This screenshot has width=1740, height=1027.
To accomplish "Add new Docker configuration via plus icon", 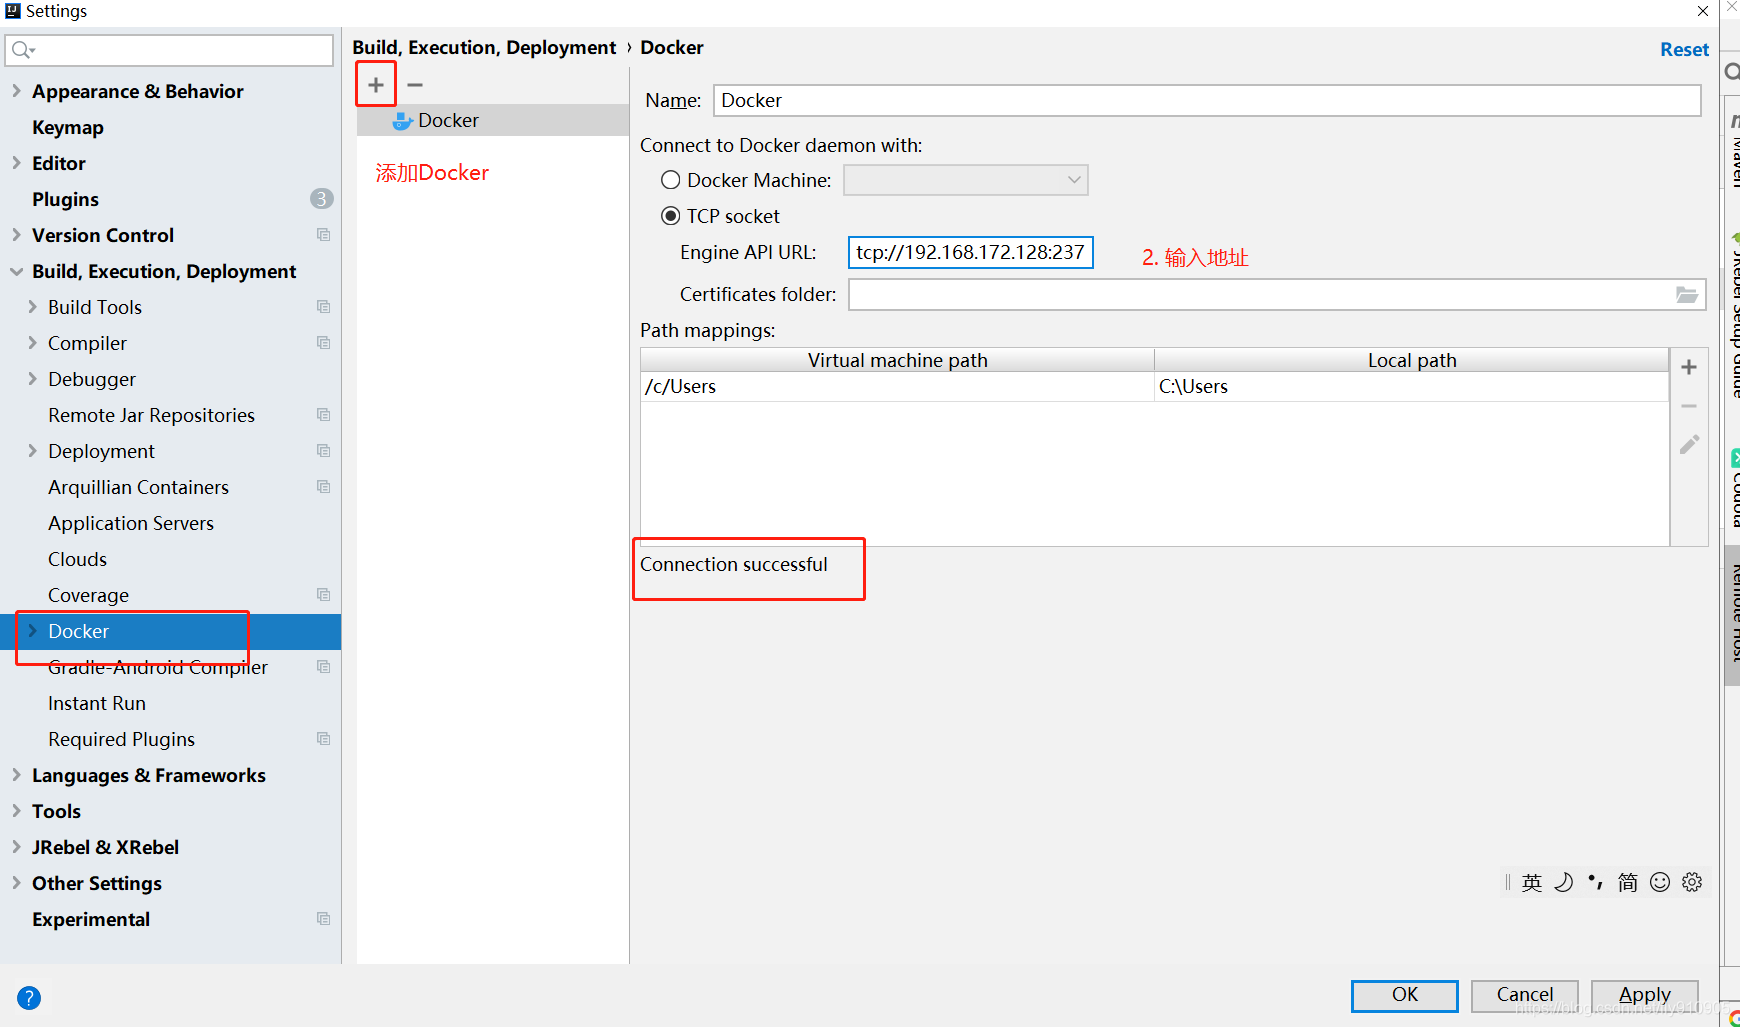I will tap(376, 84).
